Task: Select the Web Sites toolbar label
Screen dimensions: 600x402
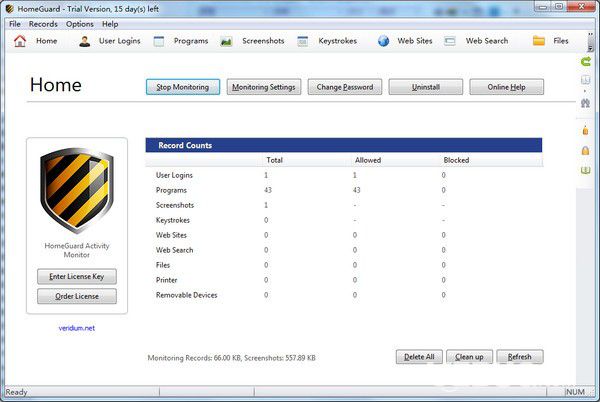Action: [x=415, y=41]
